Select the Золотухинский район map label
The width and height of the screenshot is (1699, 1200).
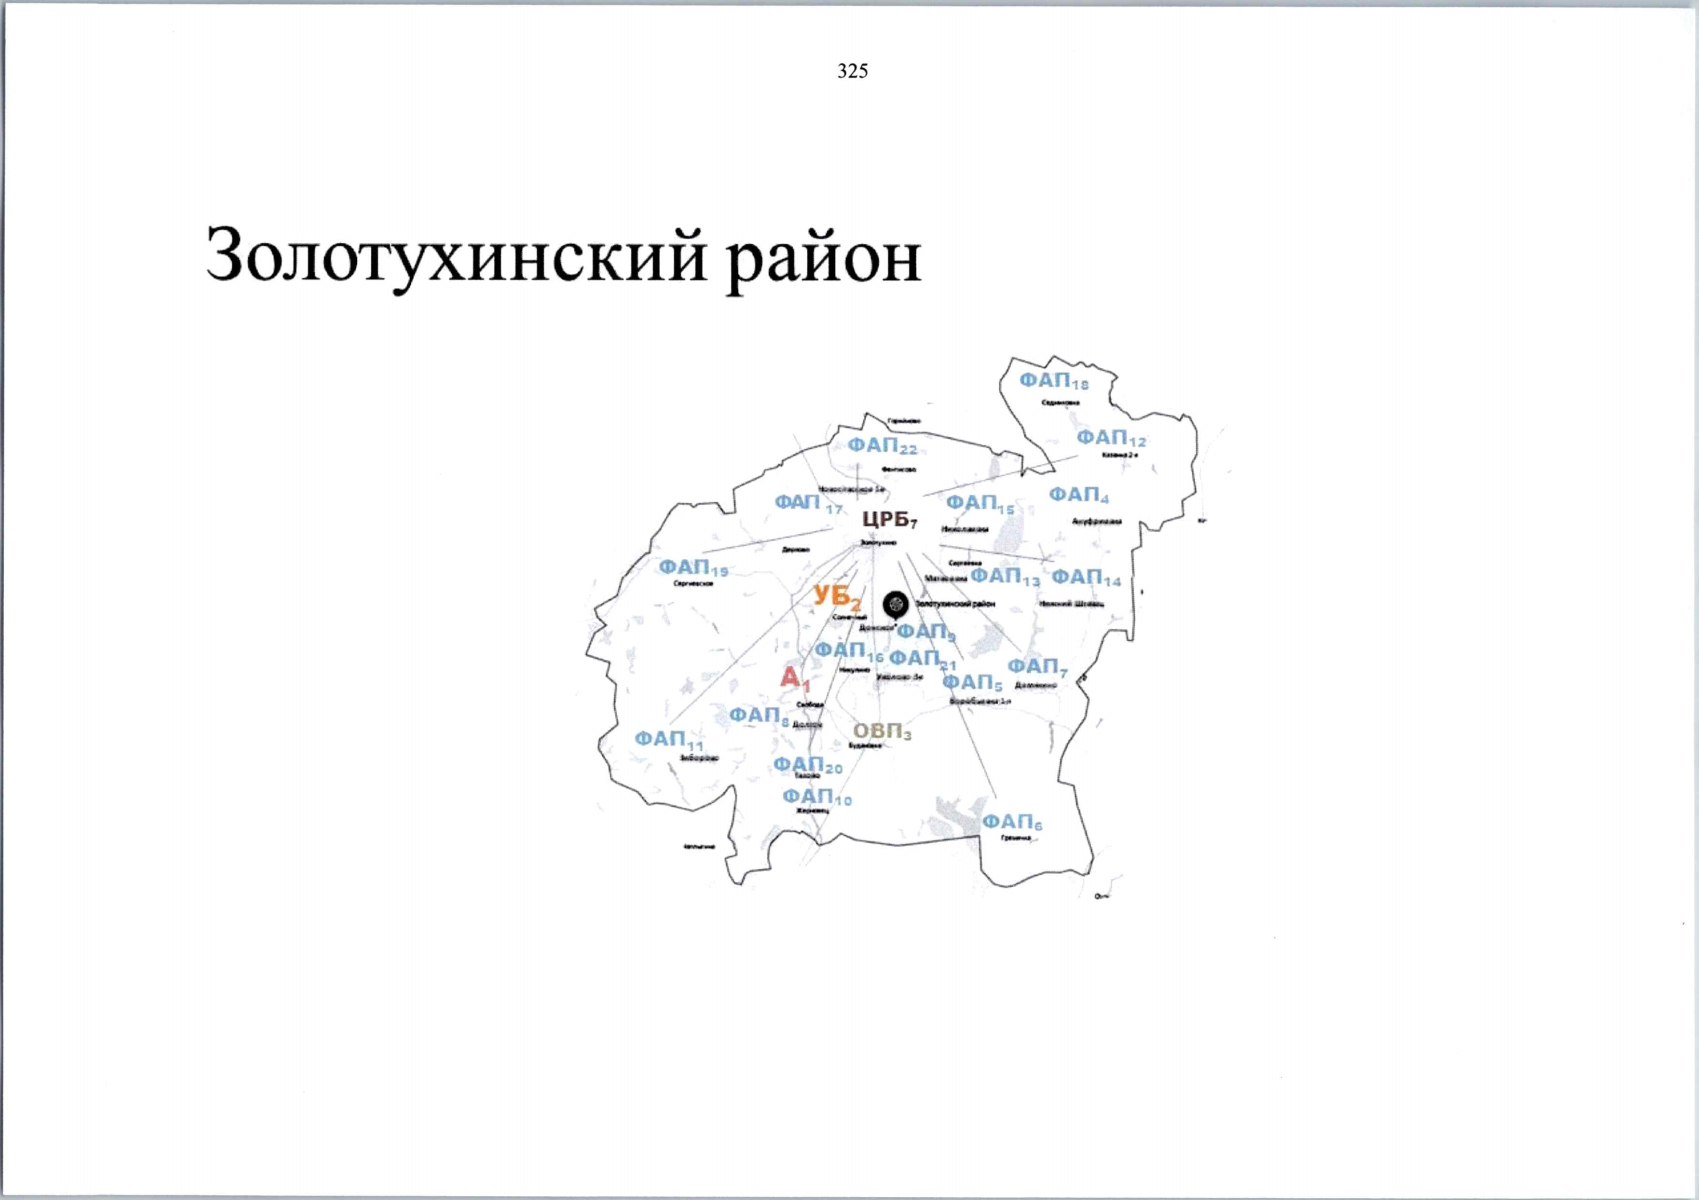pos(957,603)
